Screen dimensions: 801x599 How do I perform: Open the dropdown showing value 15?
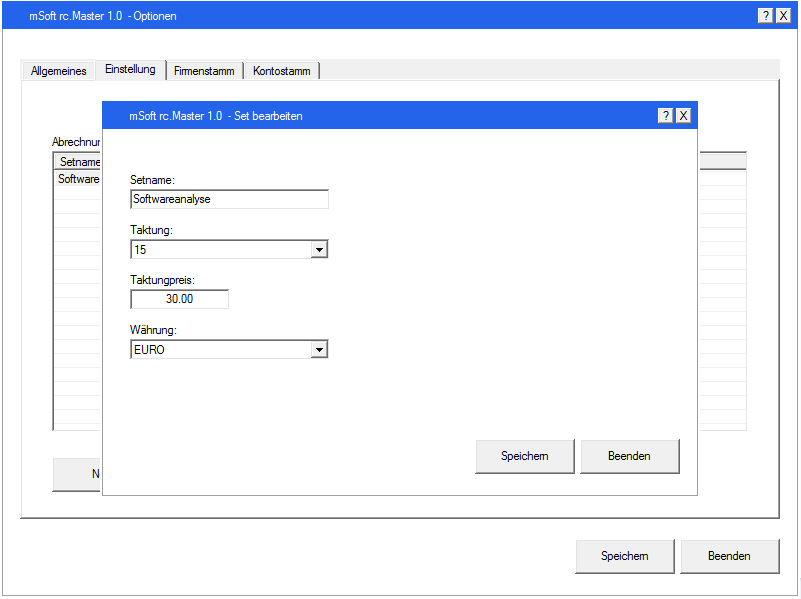[x=319, y=249]
